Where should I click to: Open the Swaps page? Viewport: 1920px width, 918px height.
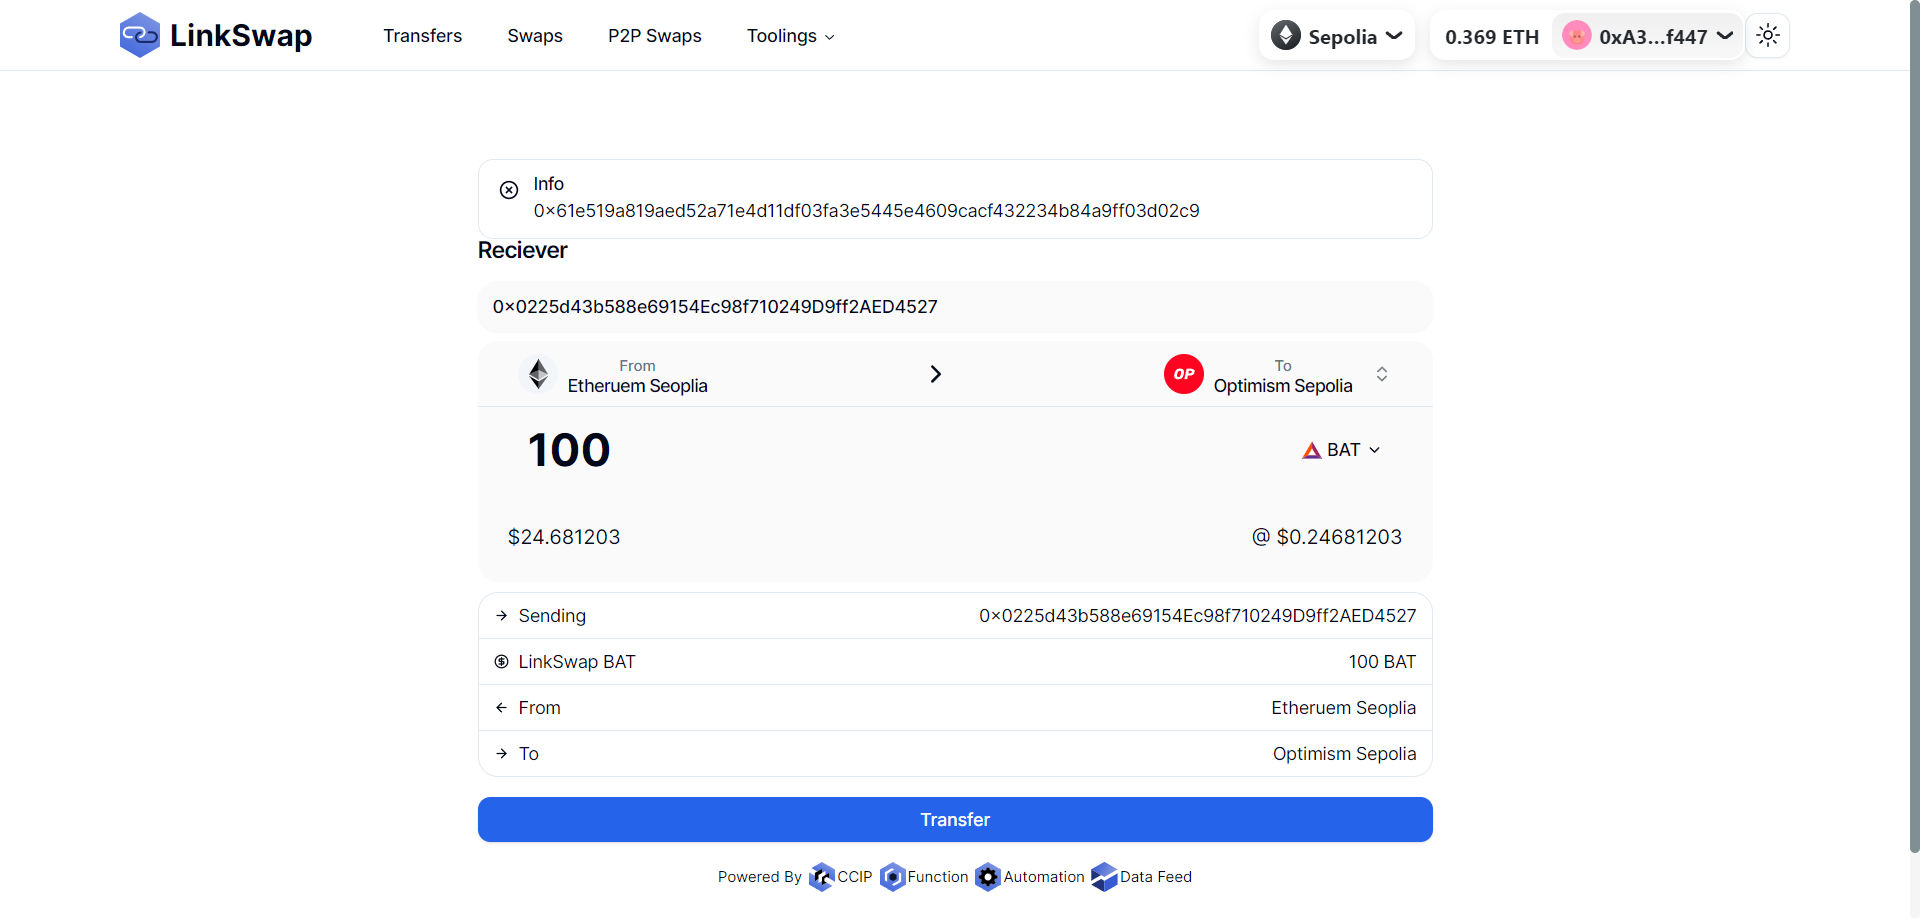point(535,36)
